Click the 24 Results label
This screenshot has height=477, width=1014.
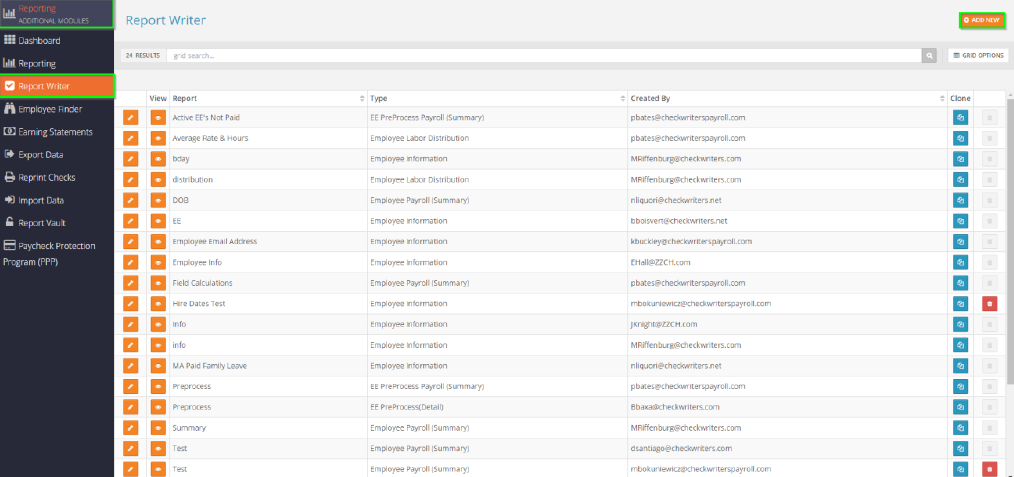(142, 56)
